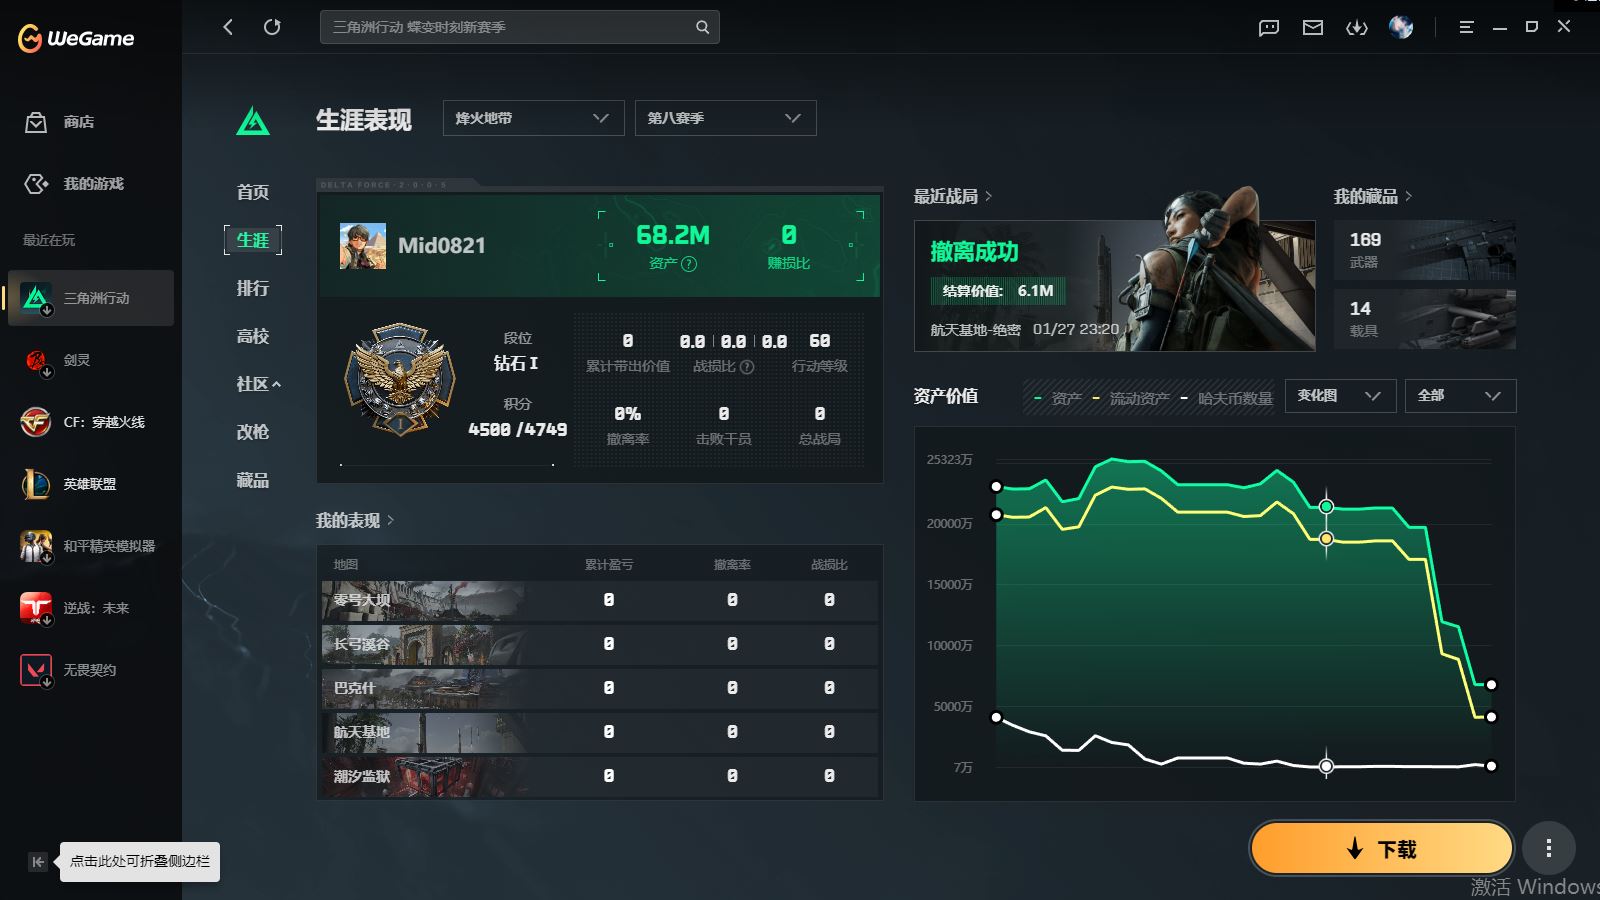The width and height of the screenshot is (1600, 900).
Task: Open the 第八赛季 season dropdown
Action: (725, 118)
